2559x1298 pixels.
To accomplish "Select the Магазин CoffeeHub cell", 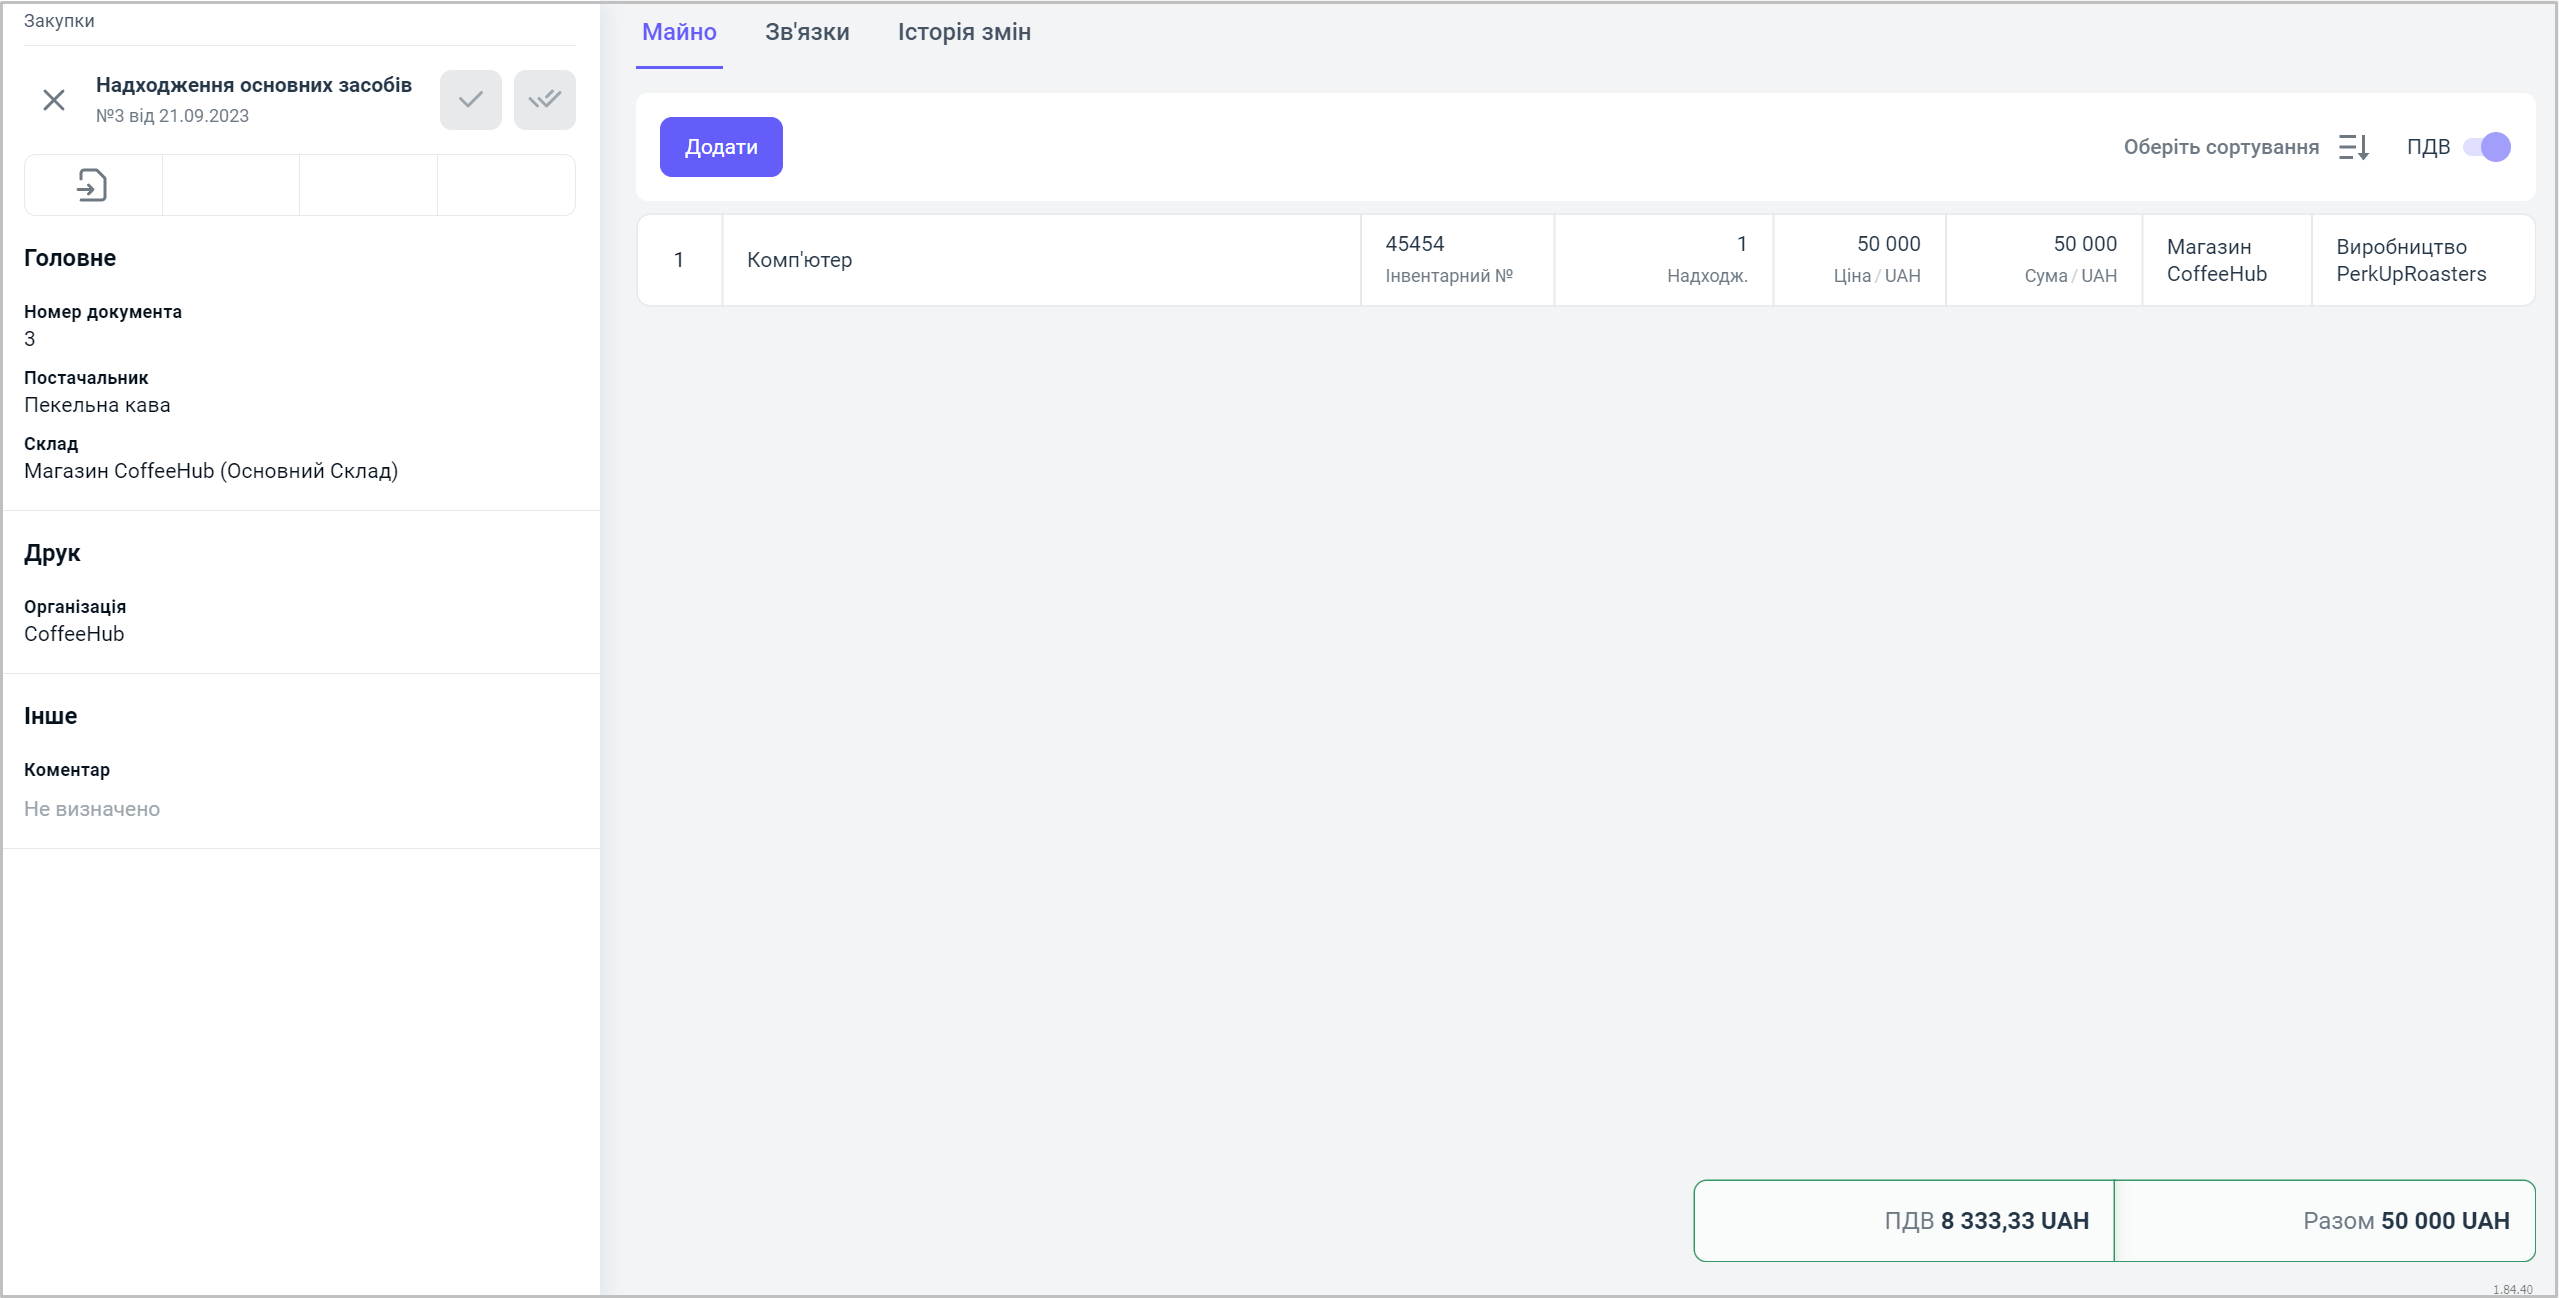I will click(2224, 260).
